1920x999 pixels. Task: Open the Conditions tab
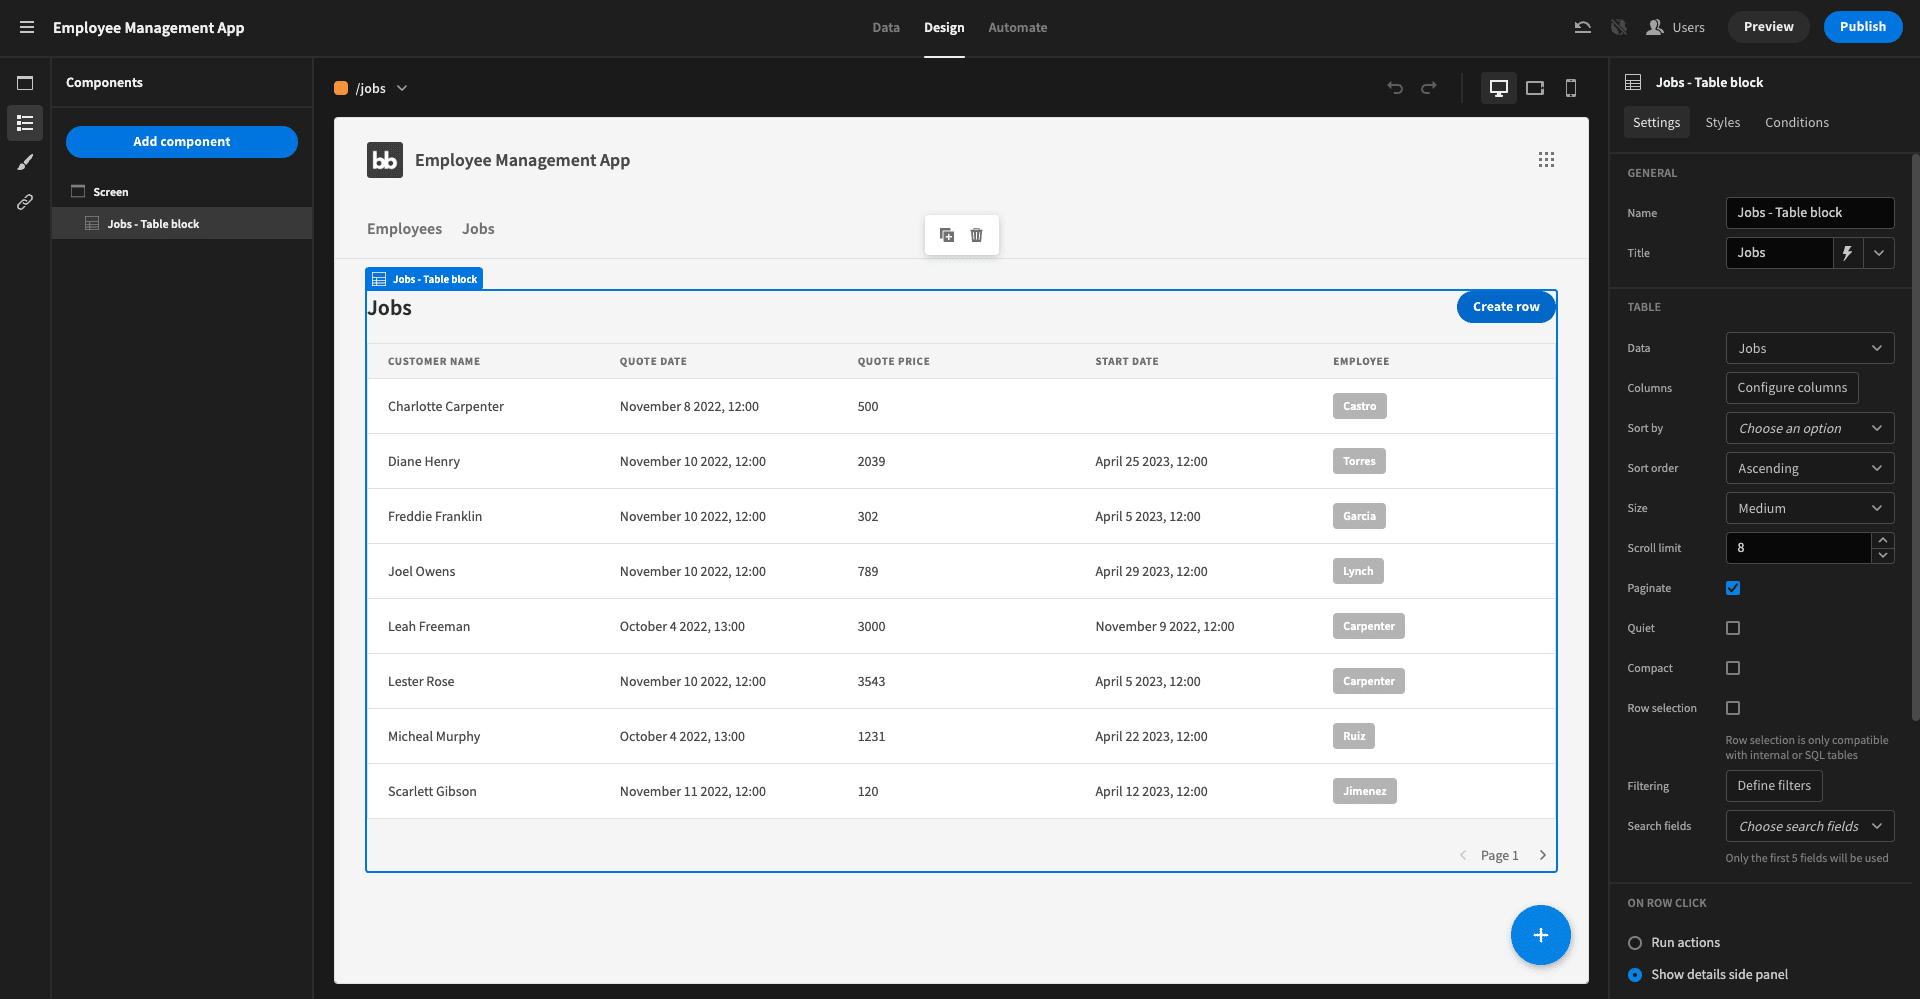pos(1796,122)
